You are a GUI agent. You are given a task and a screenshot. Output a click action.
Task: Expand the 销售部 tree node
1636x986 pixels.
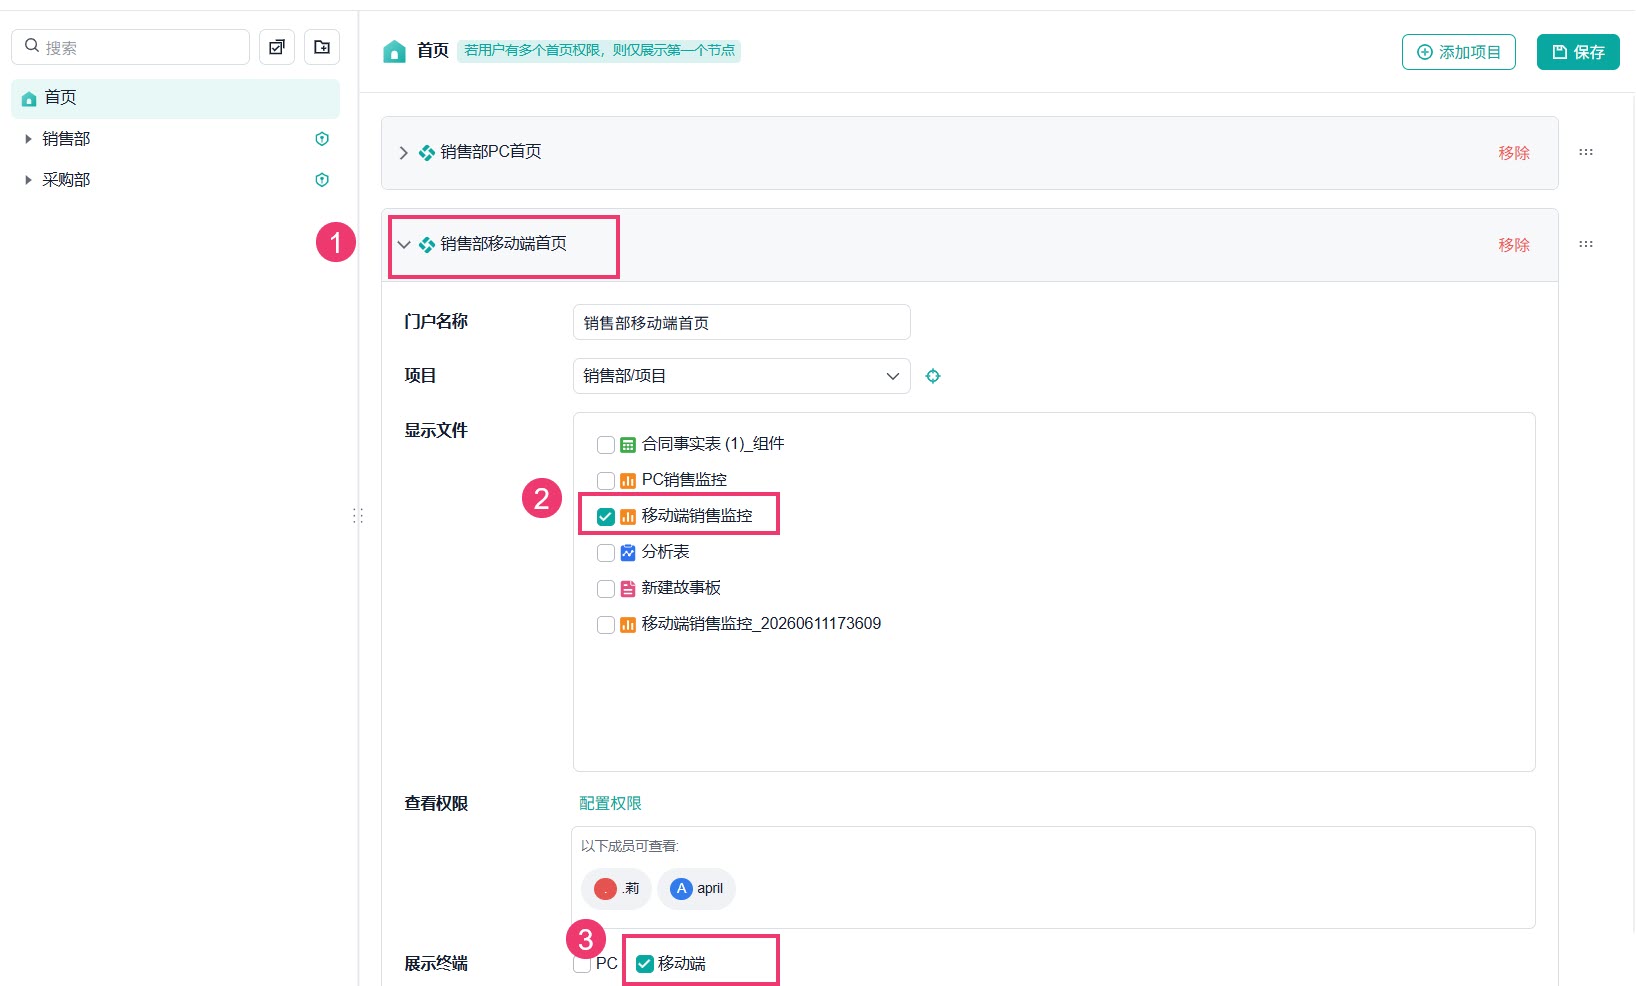pyautogui.click(x=28, y=139)
